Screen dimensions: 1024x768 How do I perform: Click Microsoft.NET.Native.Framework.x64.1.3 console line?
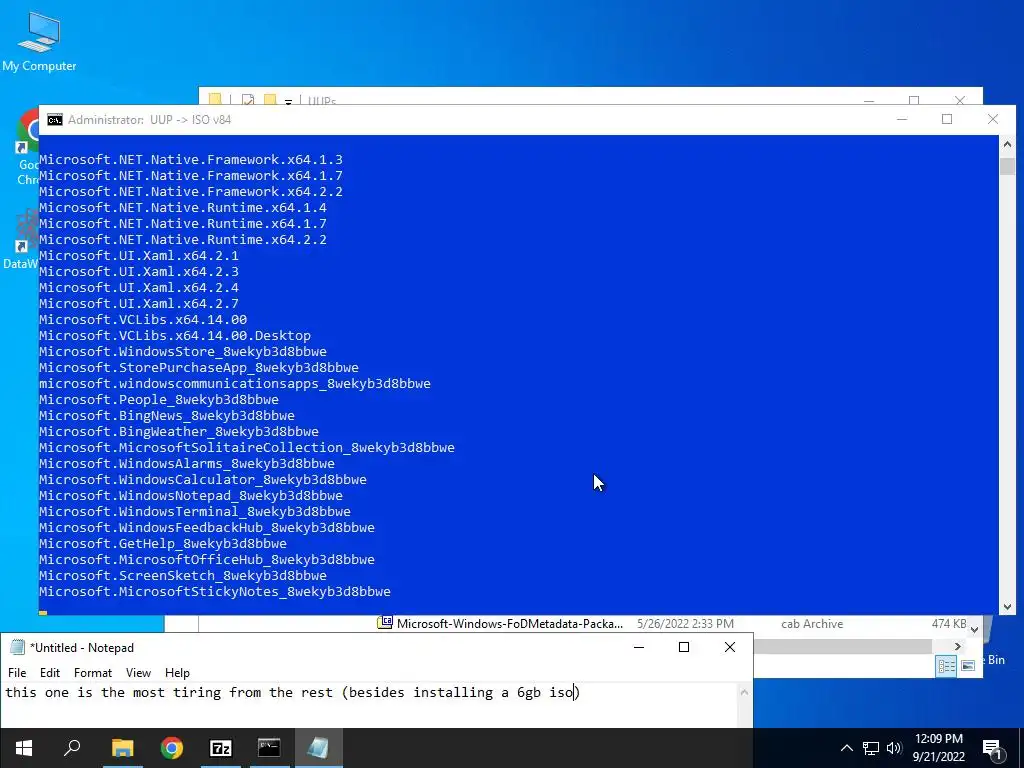point(191,159)
